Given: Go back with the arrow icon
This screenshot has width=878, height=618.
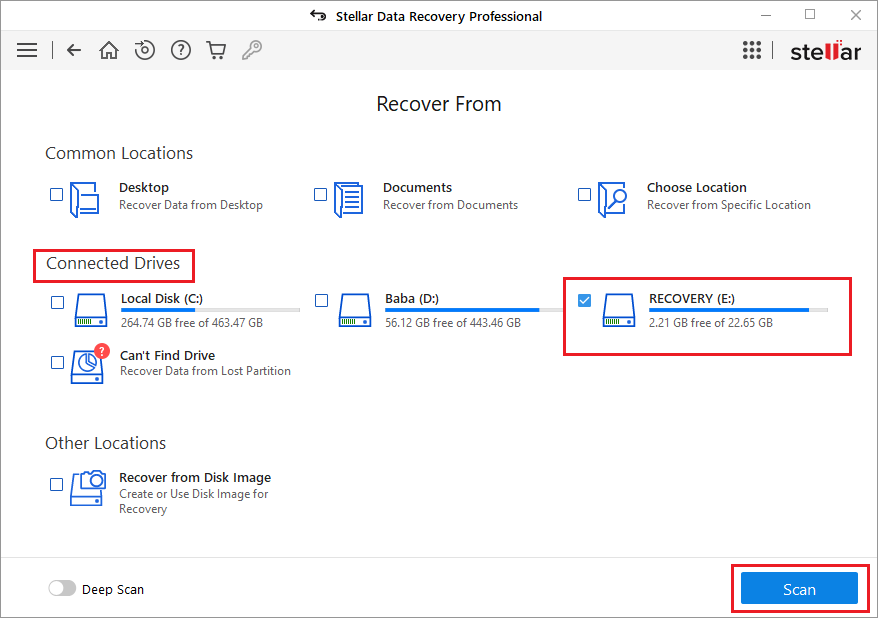Looking at the screenshot, I should tap(73, 50).
